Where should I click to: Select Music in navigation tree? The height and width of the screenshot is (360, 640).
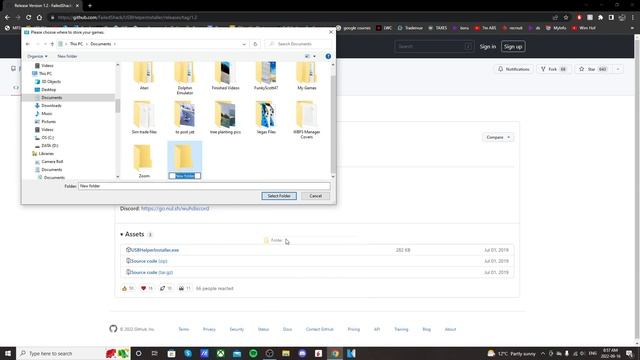point(47,113)
